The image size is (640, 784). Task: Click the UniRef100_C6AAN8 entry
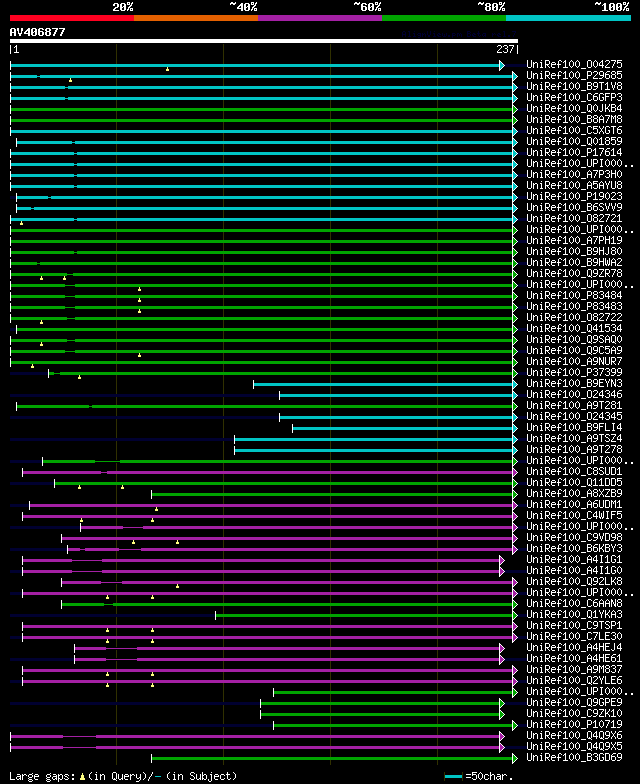[574, 604]
